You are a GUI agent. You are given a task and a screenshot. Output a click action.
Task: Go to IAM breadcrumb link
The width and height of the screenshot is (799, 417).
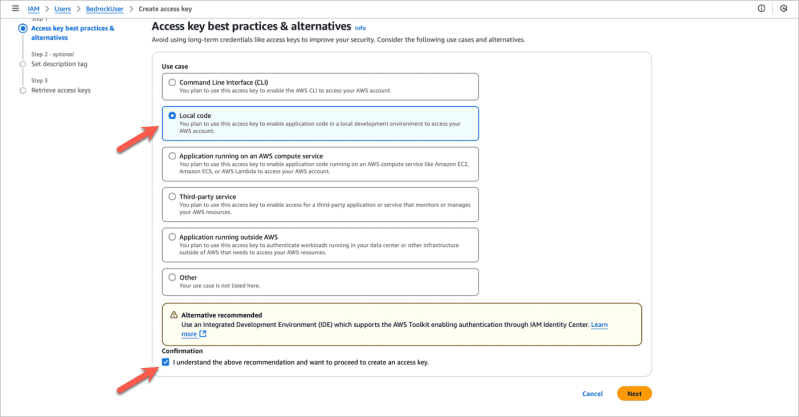[x=34, y=9]
